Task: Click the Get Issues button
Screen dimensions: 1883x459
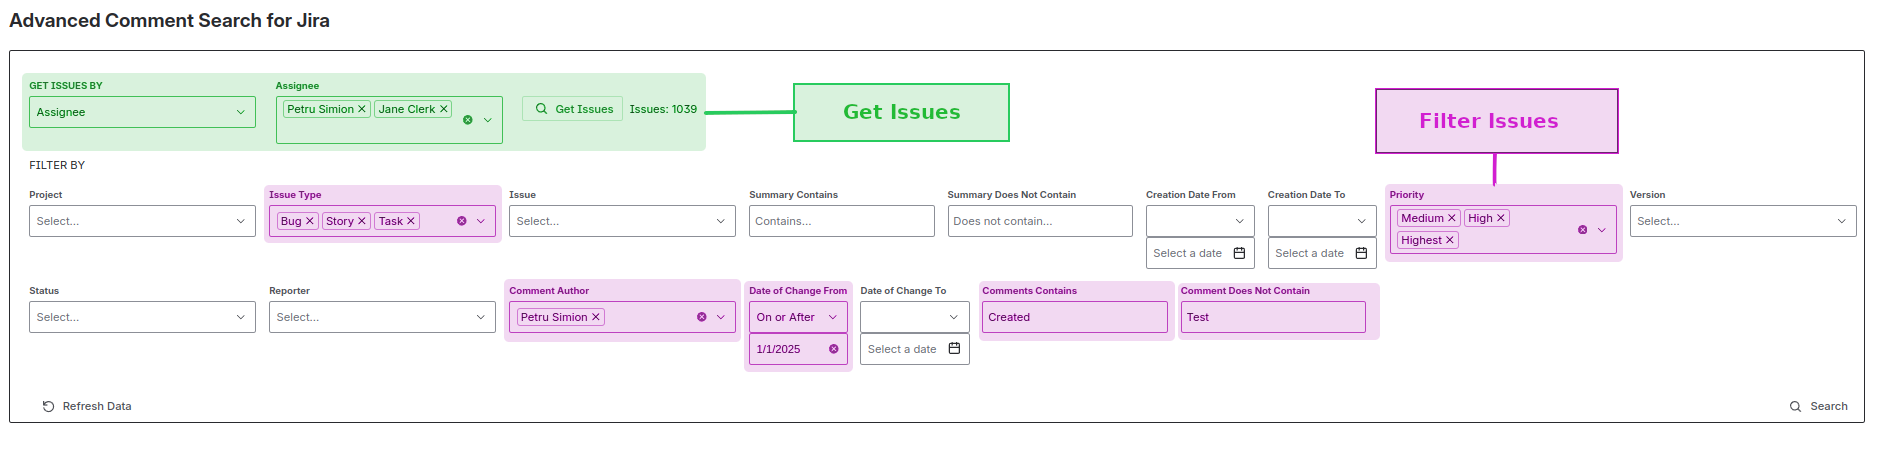Action: coord(573,109)
